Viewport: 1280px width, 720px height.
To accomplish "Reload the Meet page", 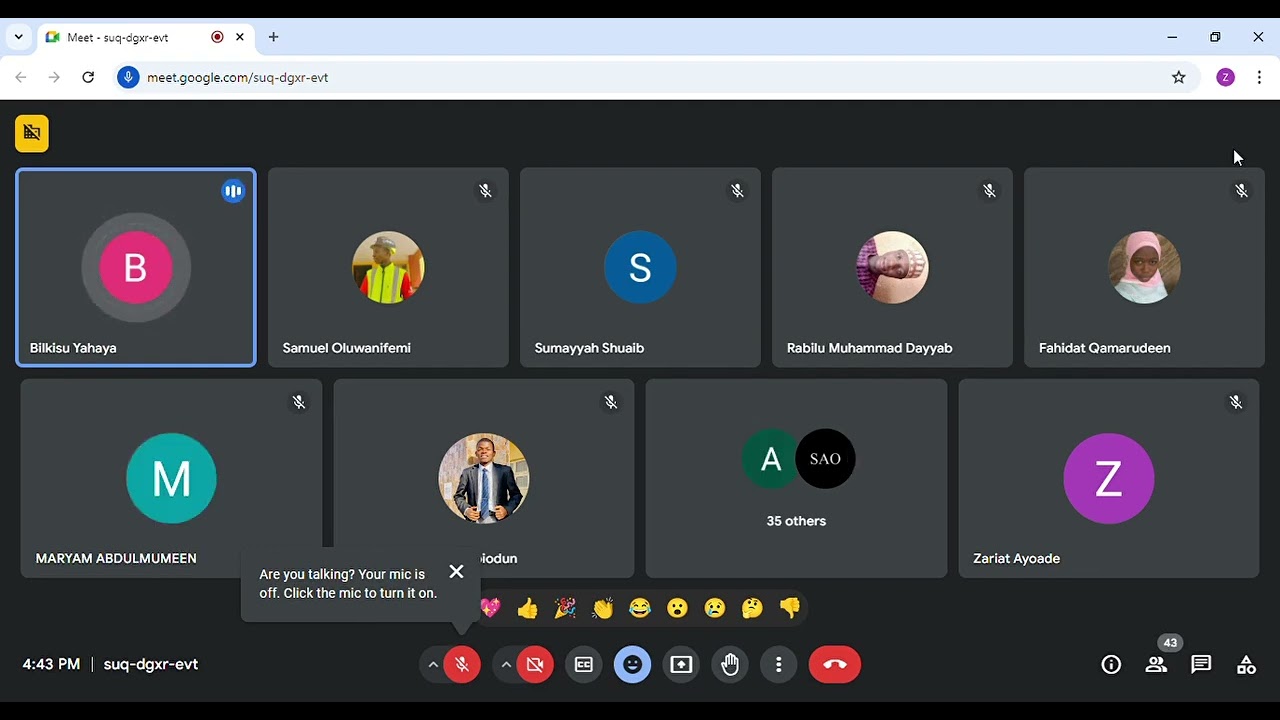I will click(x=88, y=77).
